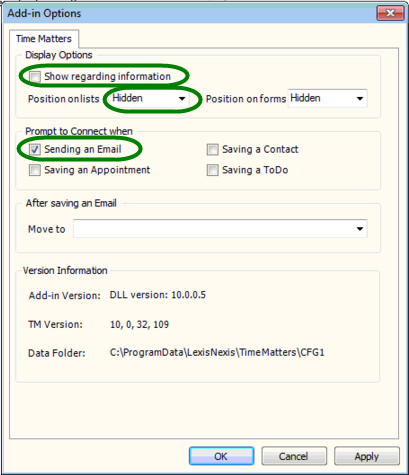The width and height of the screenshot is (409, 475).
Task: Select the Time Matters tab
Action: coord(44,39)
